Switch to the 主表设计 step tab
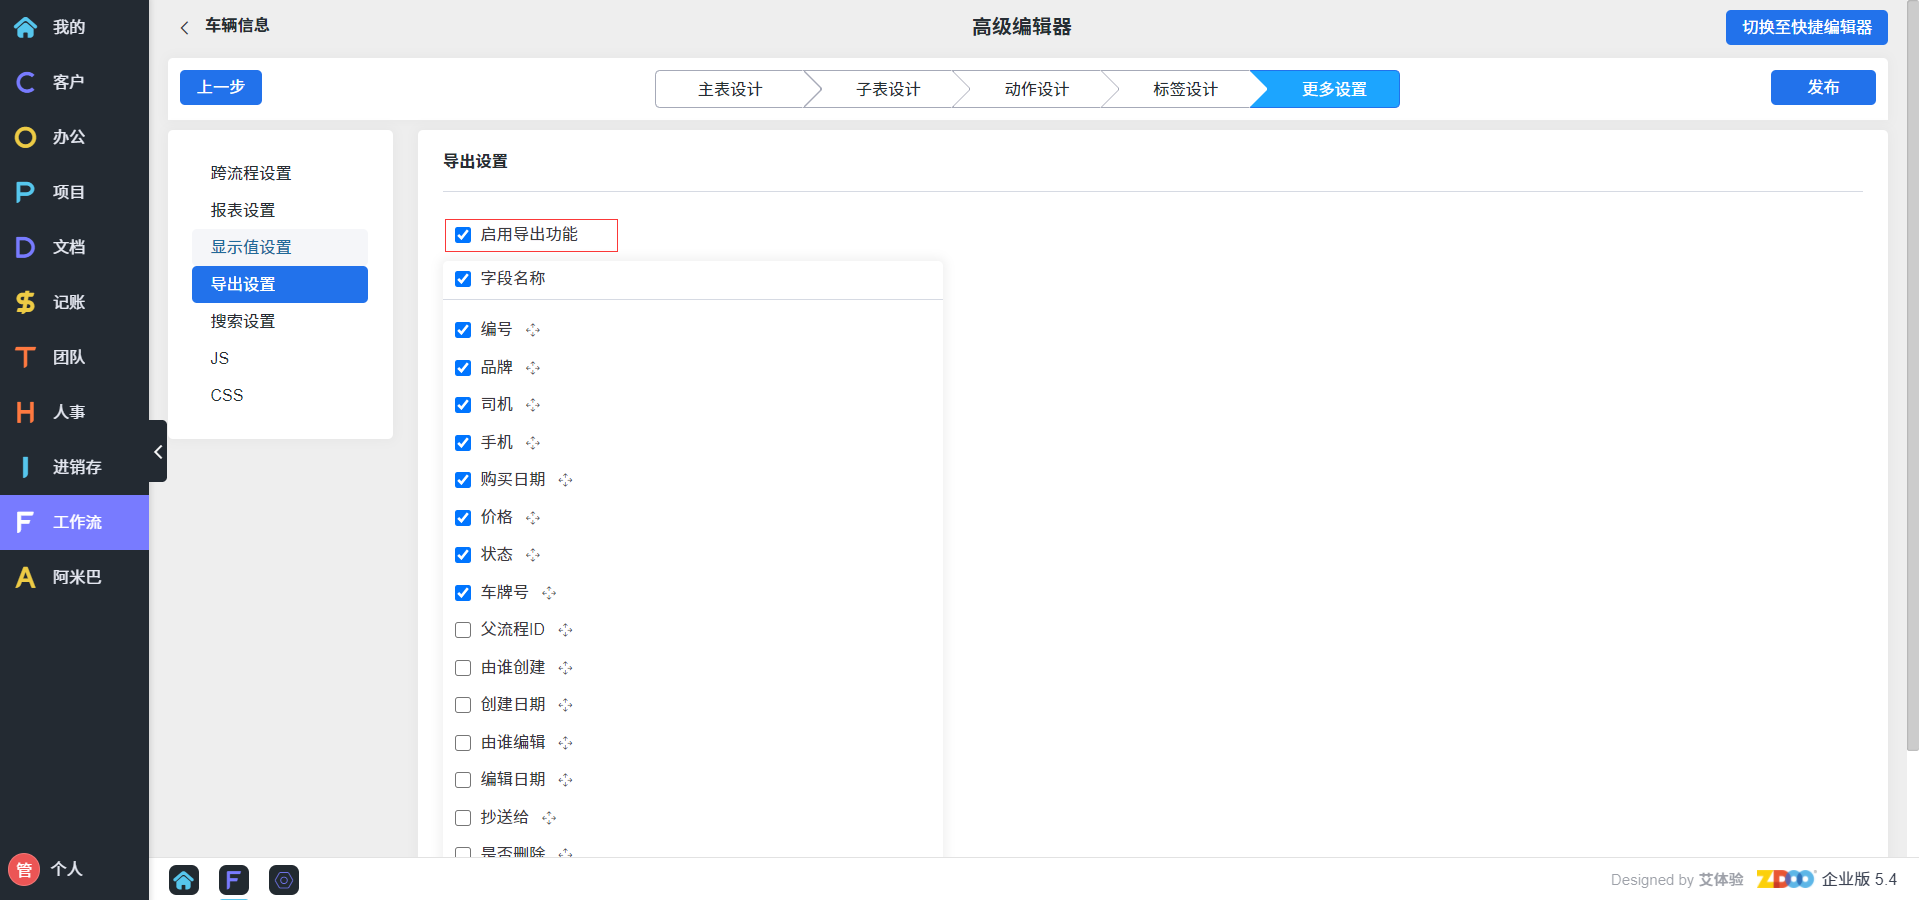Viewport: 1919px width, 900px height. [x=729, y=89]
